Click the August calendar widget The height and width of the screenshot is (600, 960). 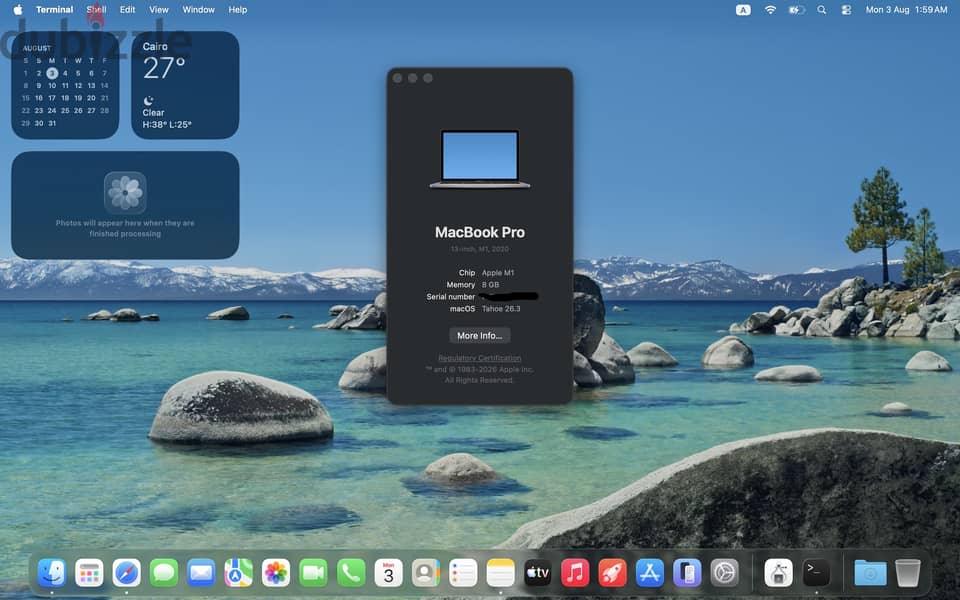click(x=65, y=85)
